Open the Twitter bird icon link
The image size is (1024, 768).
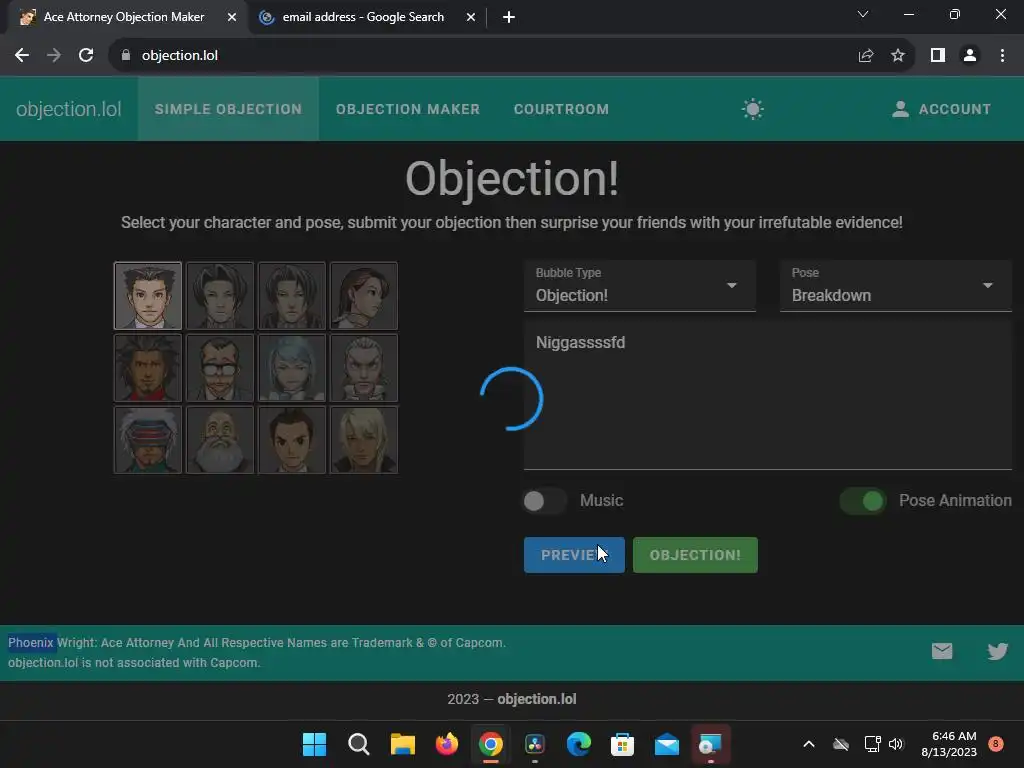pos(997,651)
